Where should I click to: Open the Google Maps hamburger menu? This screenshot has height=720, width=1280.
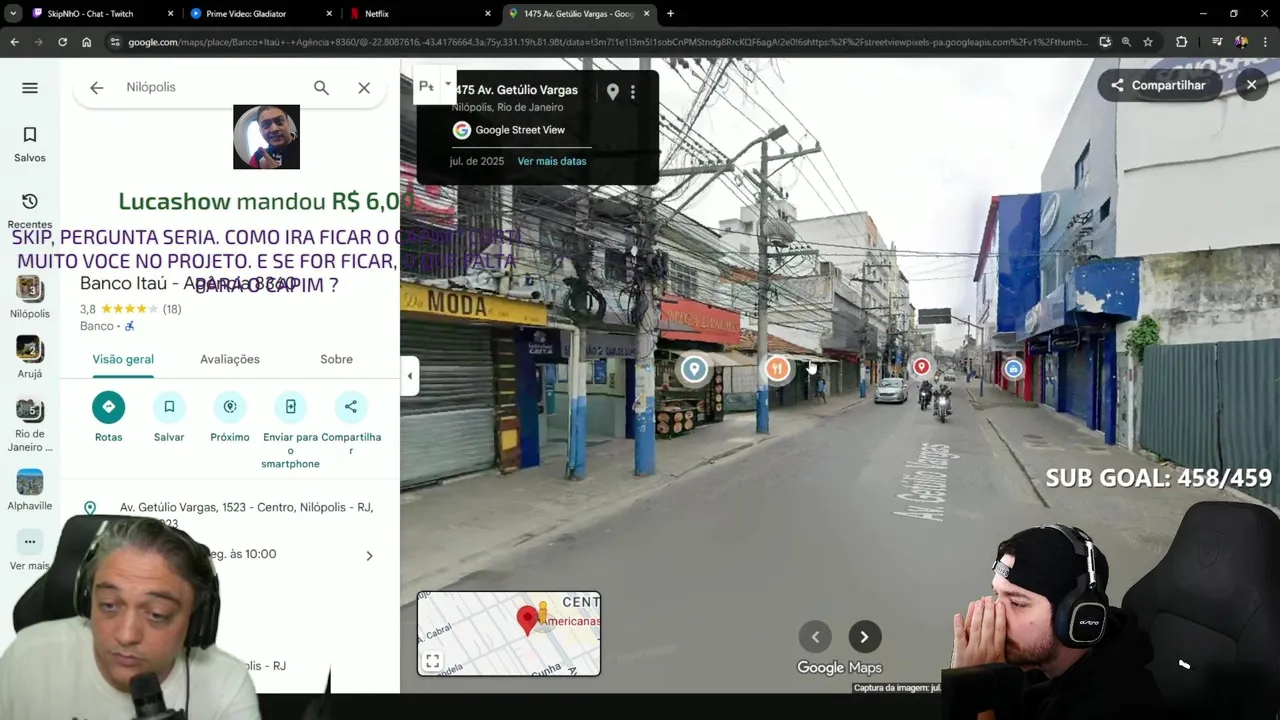[30, 88]
